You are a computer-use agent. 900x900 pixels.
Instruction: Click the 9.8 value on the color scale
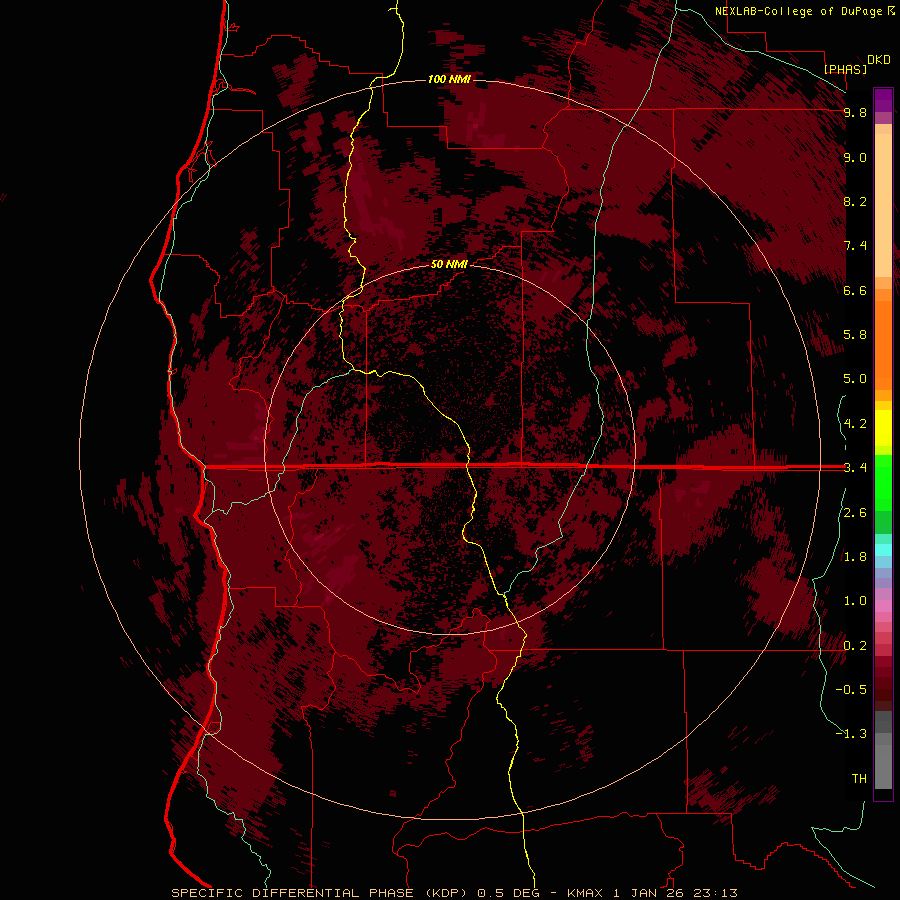(x=855, y=112)
